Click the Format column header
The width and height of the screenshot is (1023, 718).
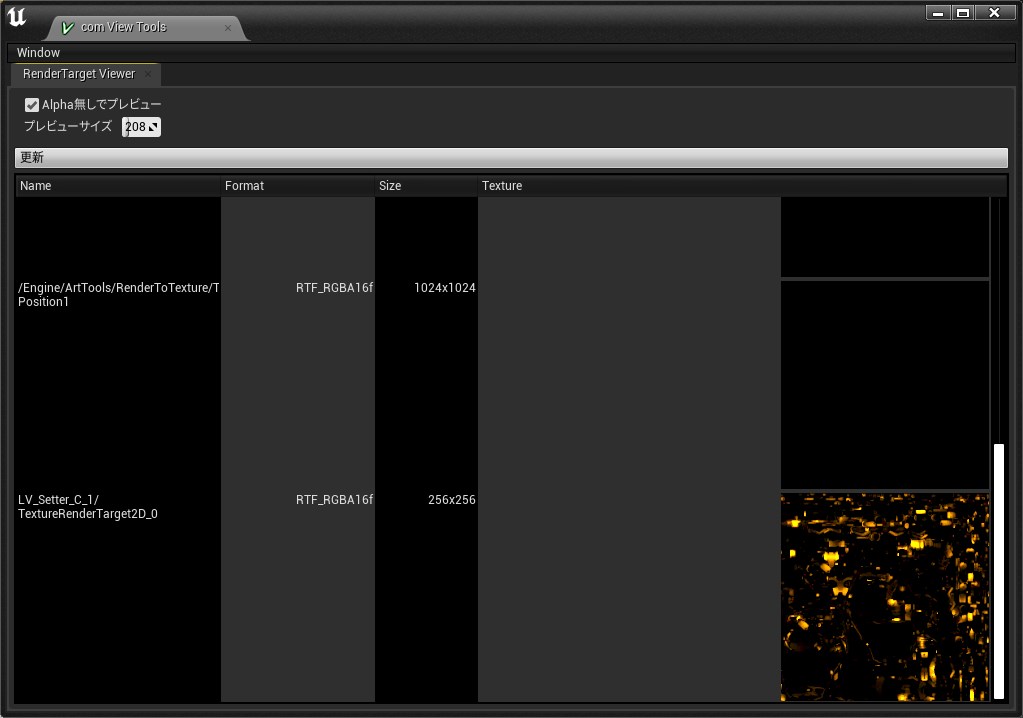click(x=297, y=186)
